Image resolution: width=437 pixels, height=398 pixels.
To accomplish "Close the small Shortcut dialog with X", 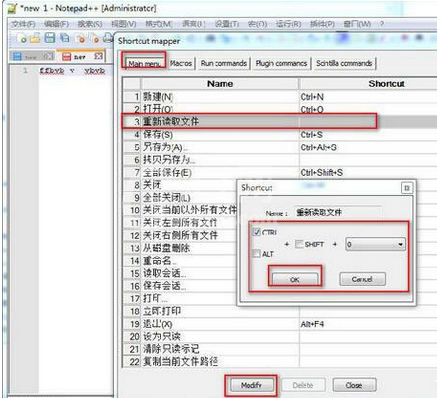I will (407, 188).
